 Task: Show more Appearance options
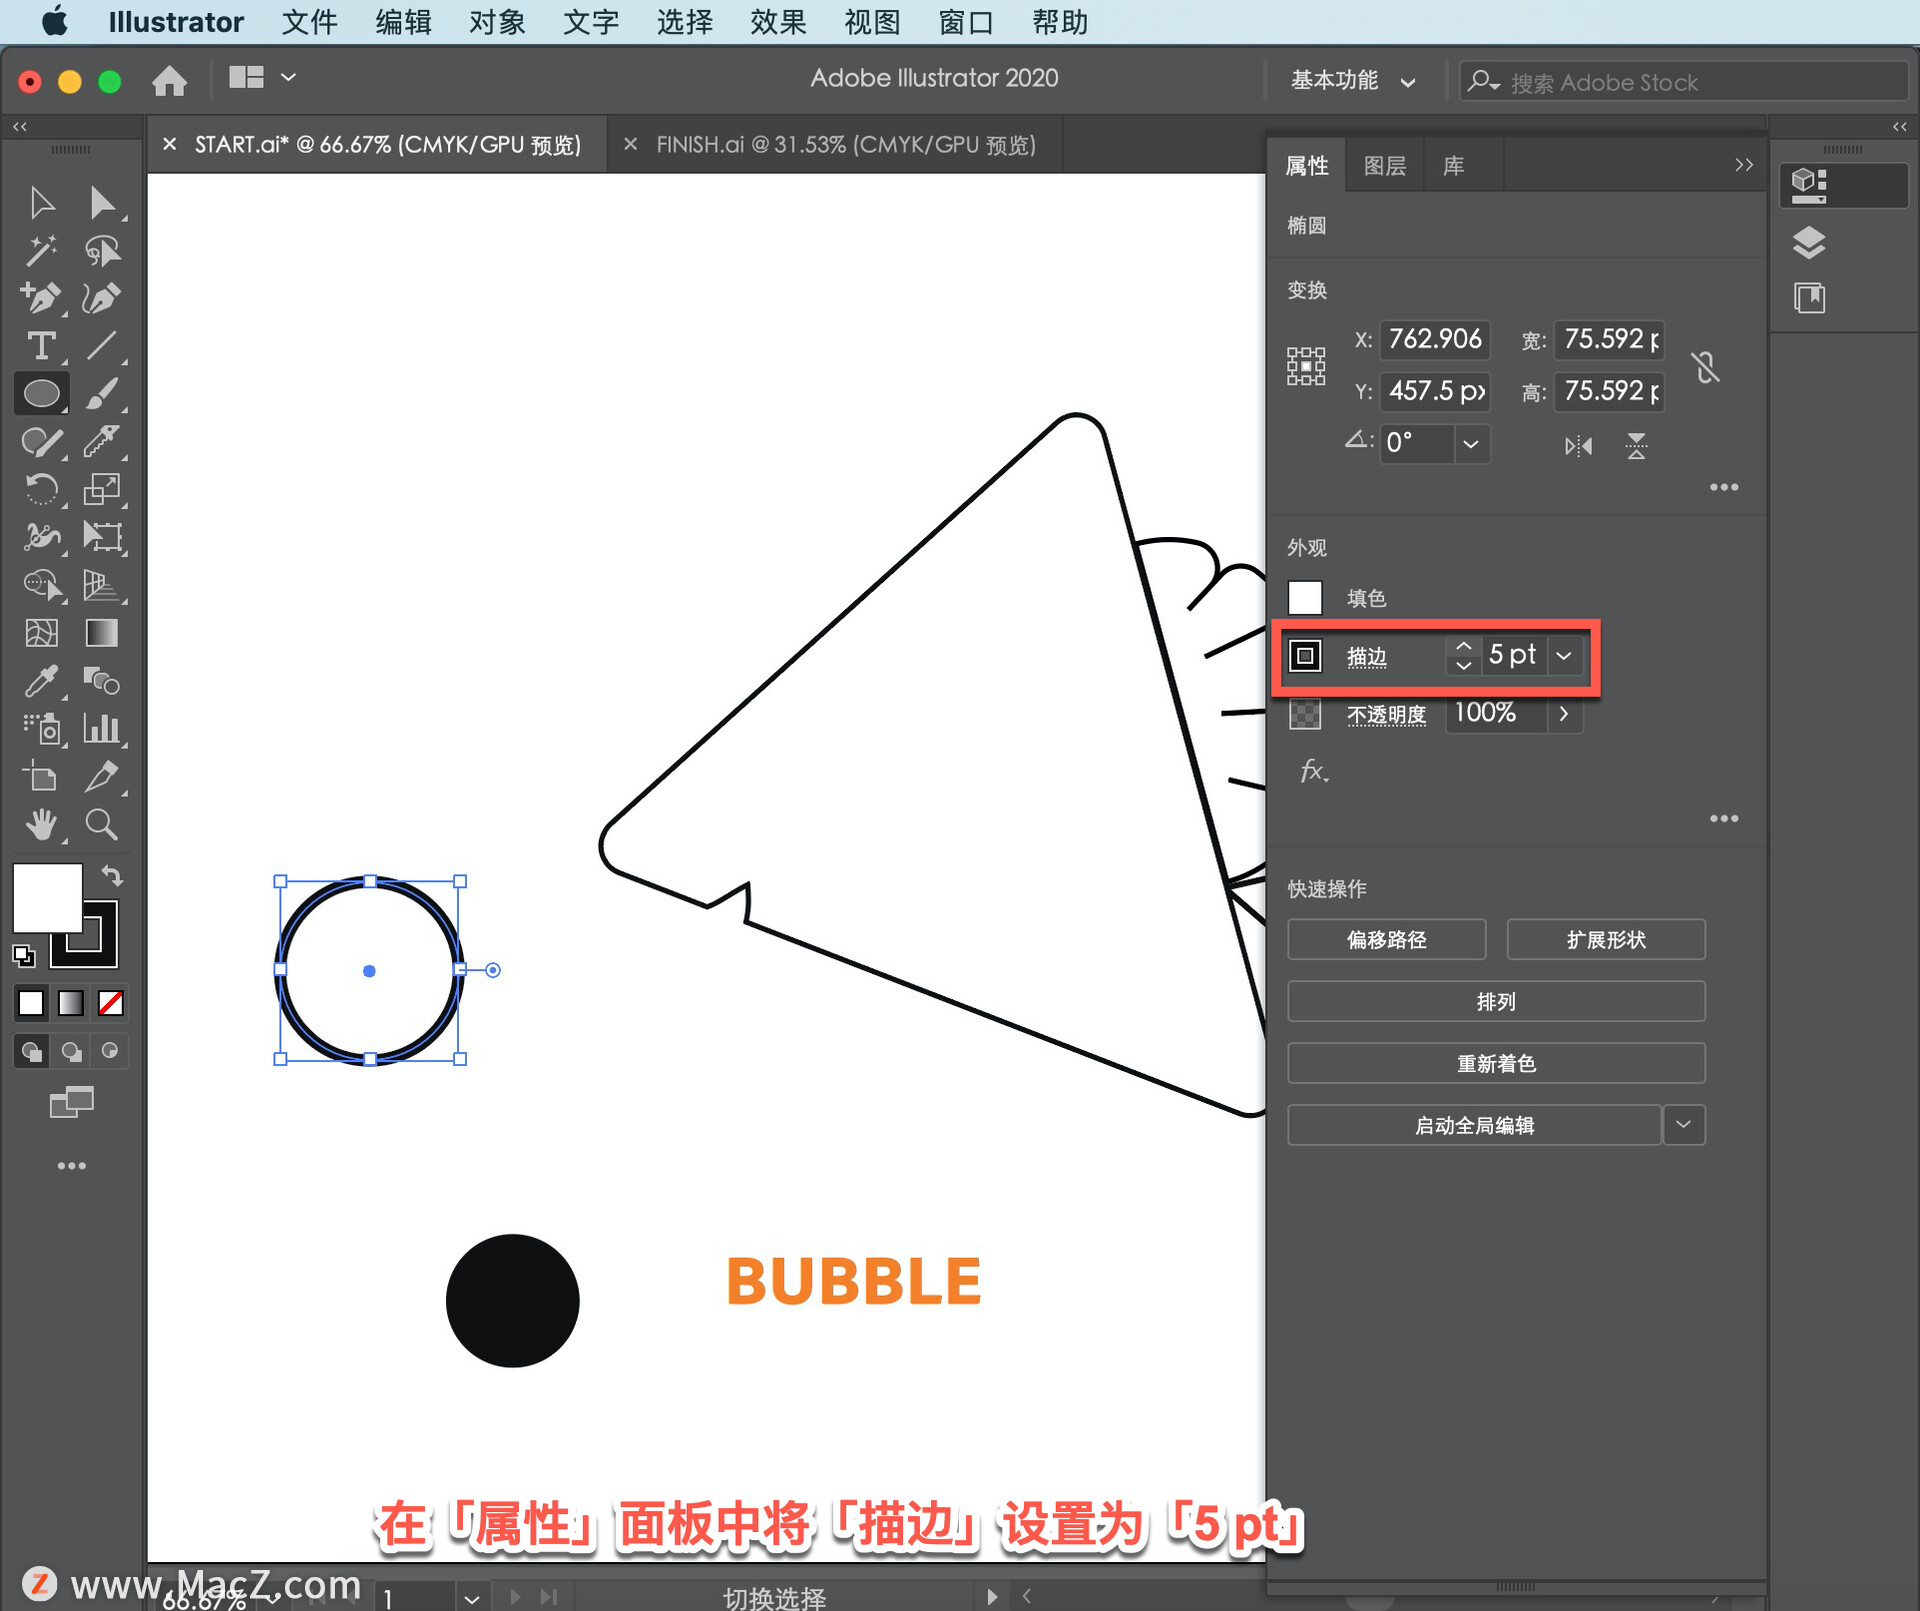(x=1724, y=819)
